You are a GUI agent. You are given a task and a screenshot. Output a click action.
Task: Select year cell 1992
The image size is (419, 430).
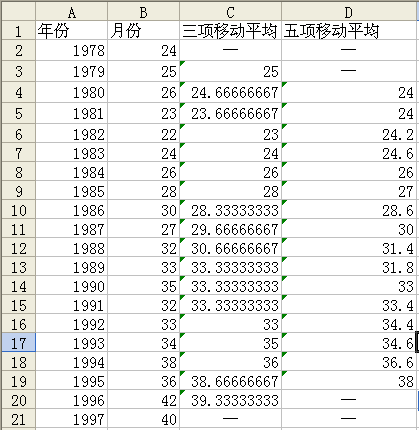tap(72, 324)
